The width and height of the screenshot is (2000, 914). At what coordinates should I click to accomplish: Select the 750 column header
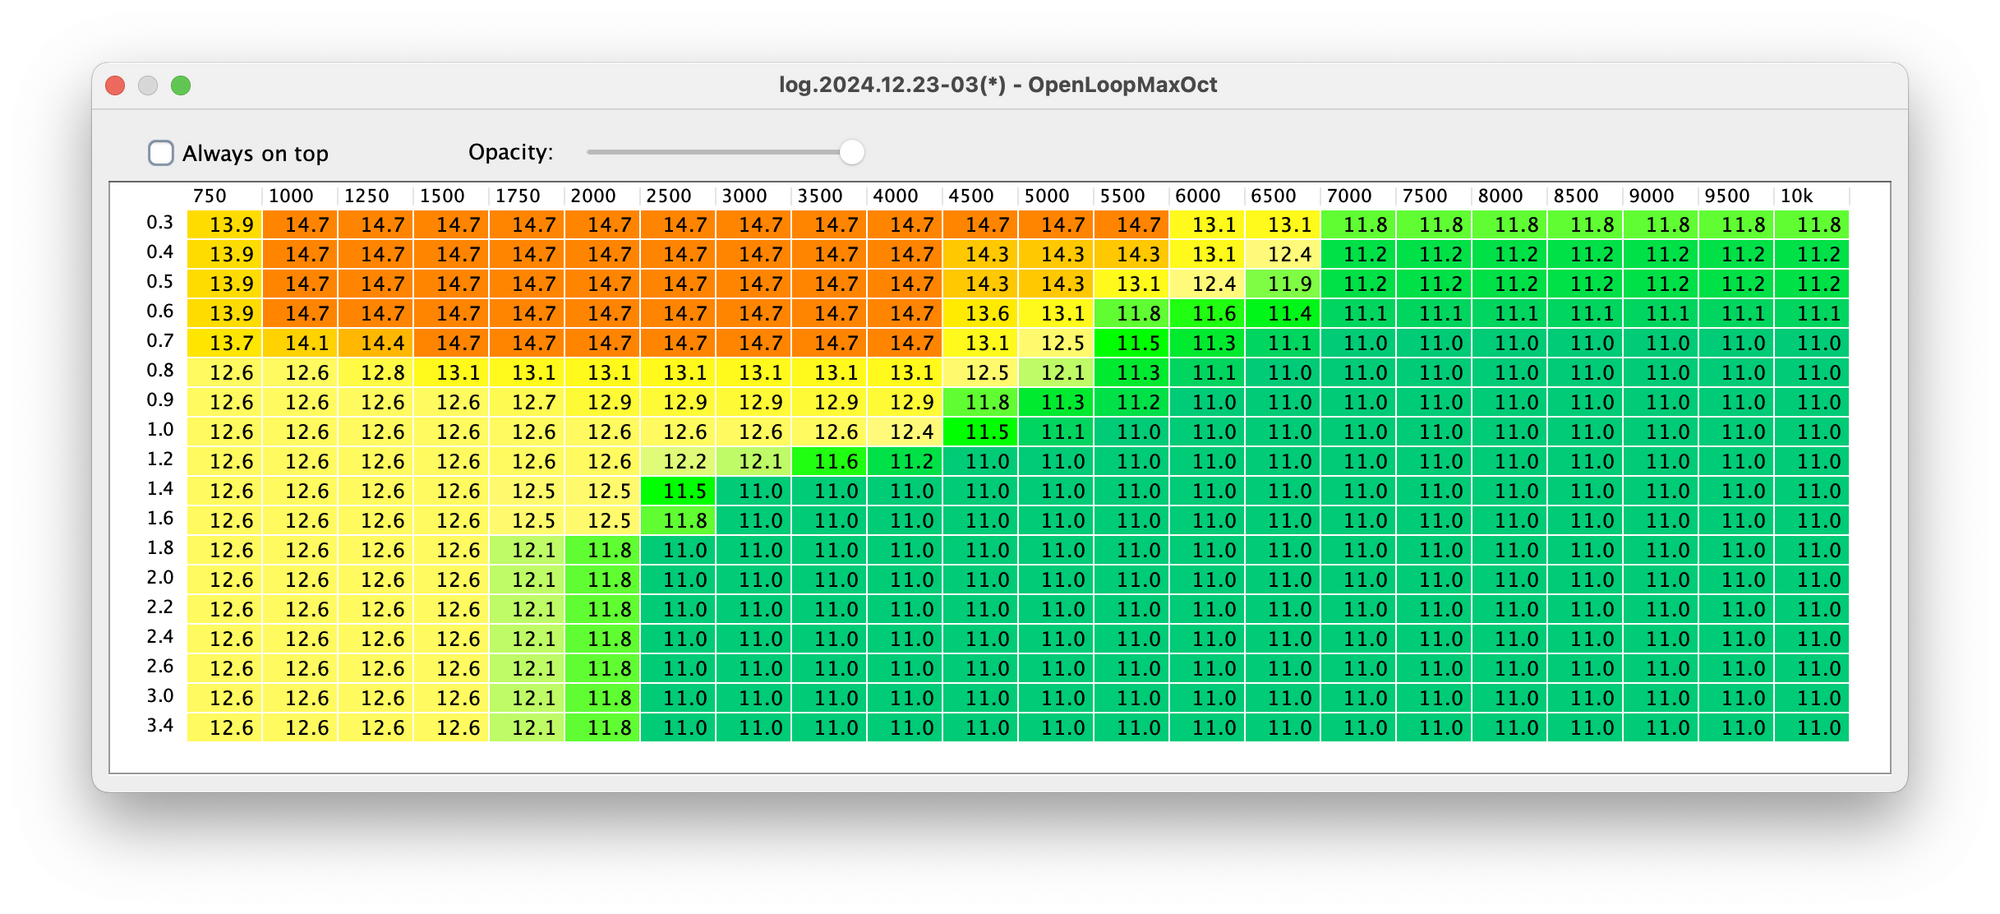point(224,196)
